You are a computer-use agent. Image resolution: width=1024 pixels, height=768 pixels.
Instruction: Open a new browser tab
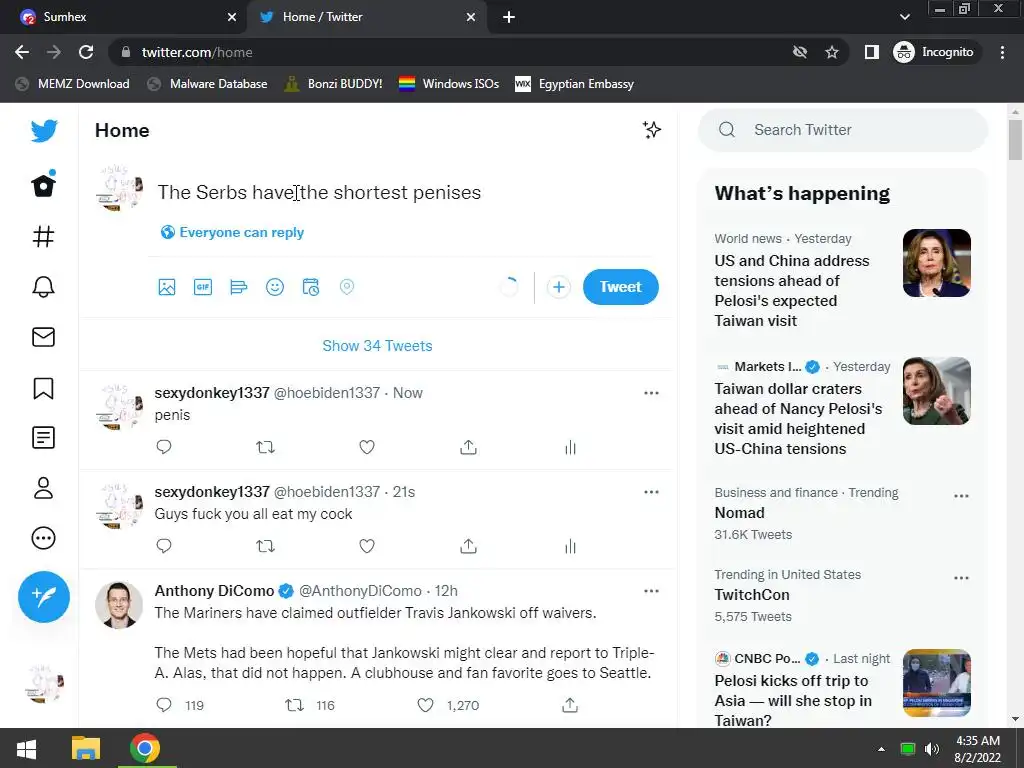pos(509,18)
